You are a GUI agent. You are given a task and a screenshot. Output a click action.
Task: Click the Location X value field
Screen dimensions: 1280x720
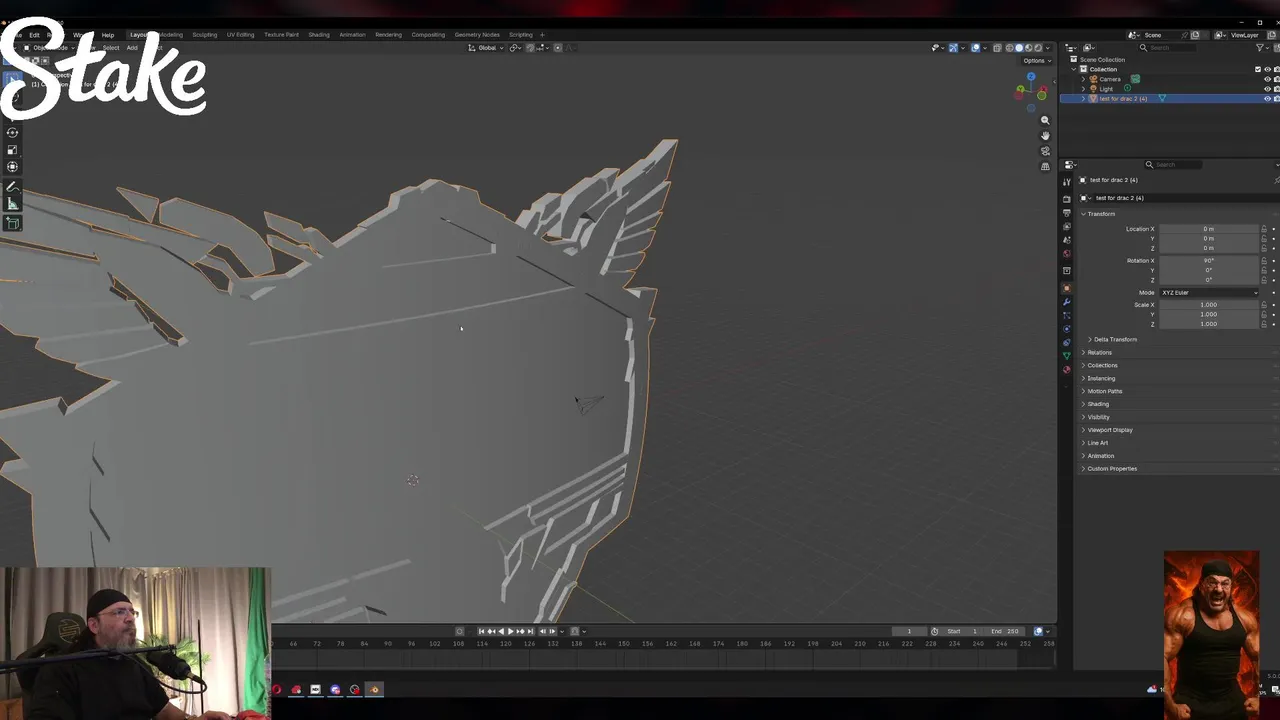[1209, 229]
